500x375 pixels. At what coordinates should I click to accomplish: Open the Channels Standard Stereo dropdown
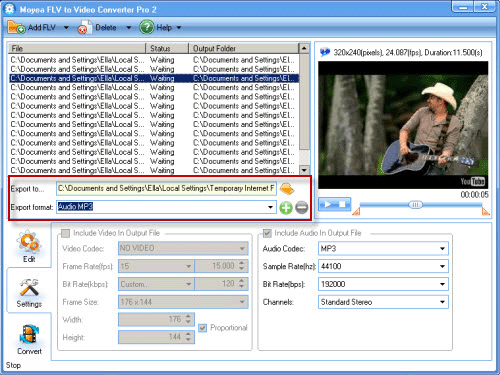click(x=442, y=302)
